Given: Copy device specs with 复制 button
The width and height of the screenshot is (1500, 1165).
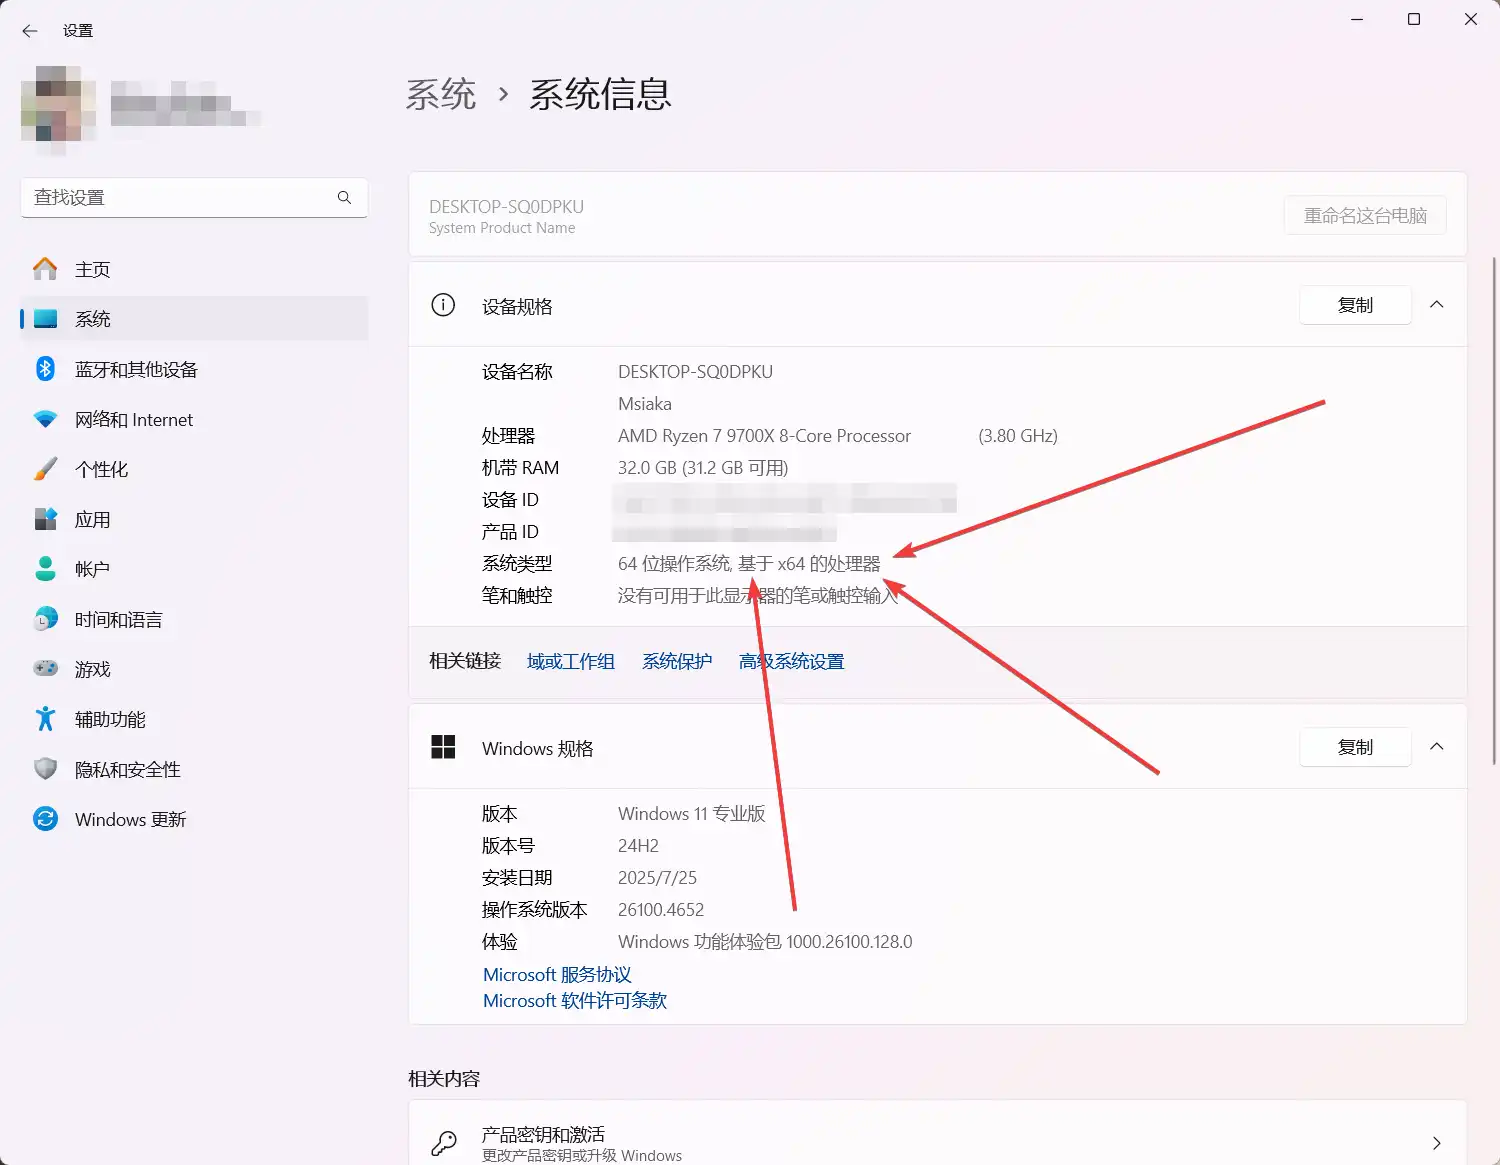Looking at the screenshot, I should point(1355,305).
